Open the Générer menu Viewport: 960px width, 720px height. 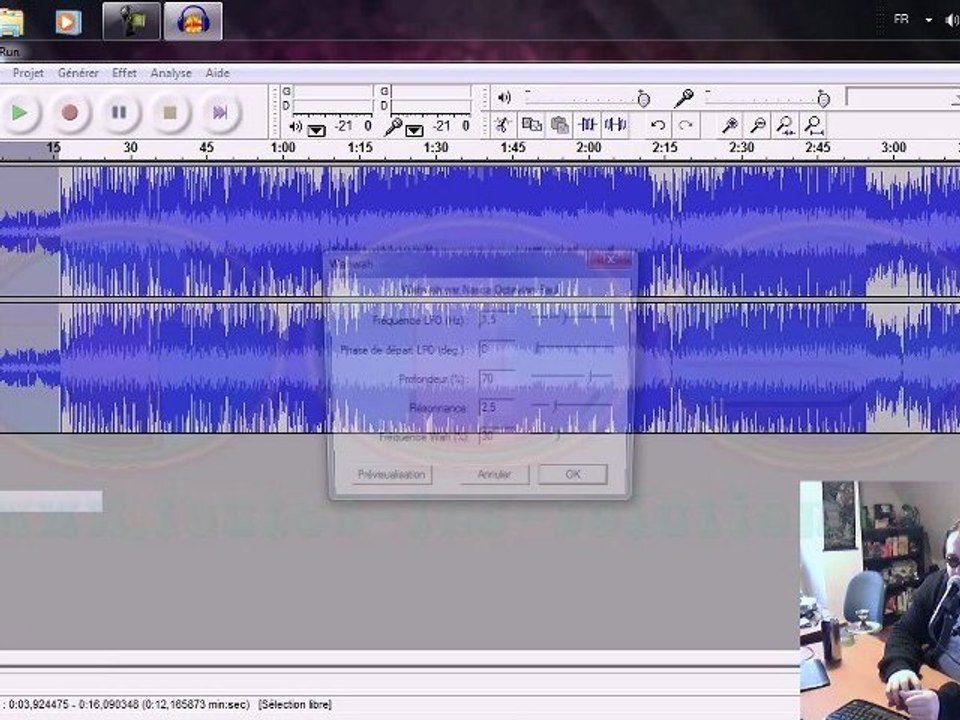point(78,73)
